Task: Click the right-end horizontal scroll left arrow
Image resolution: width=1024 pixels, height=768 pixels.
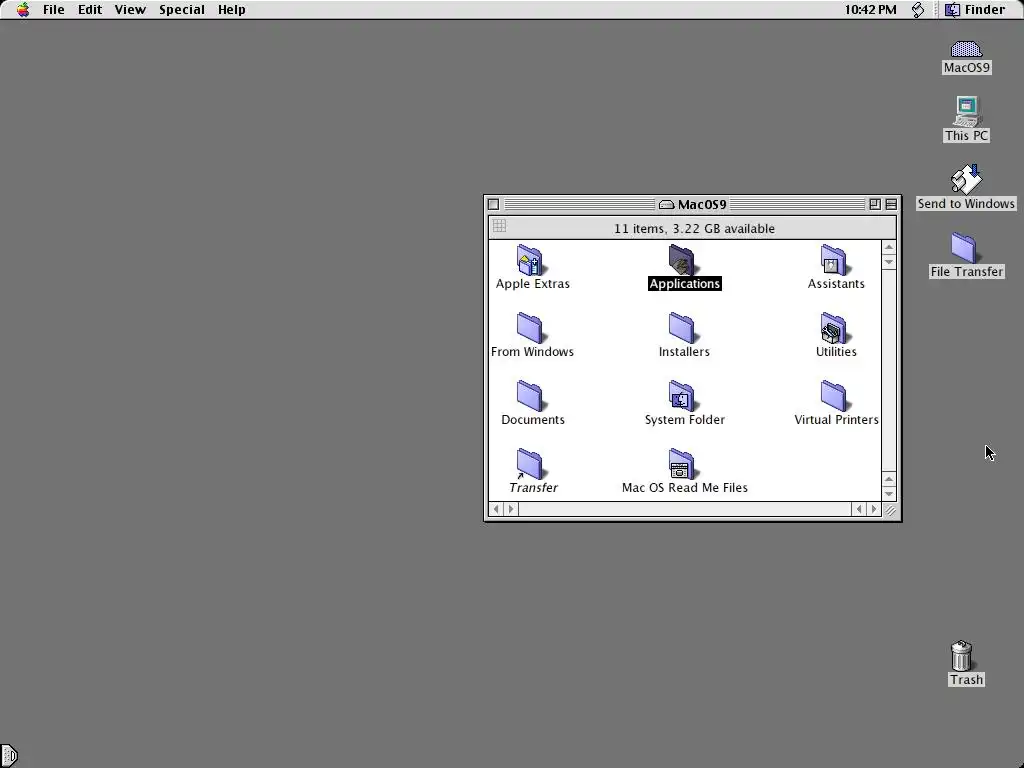Action: pyautogui.click(x=859, y=509)
